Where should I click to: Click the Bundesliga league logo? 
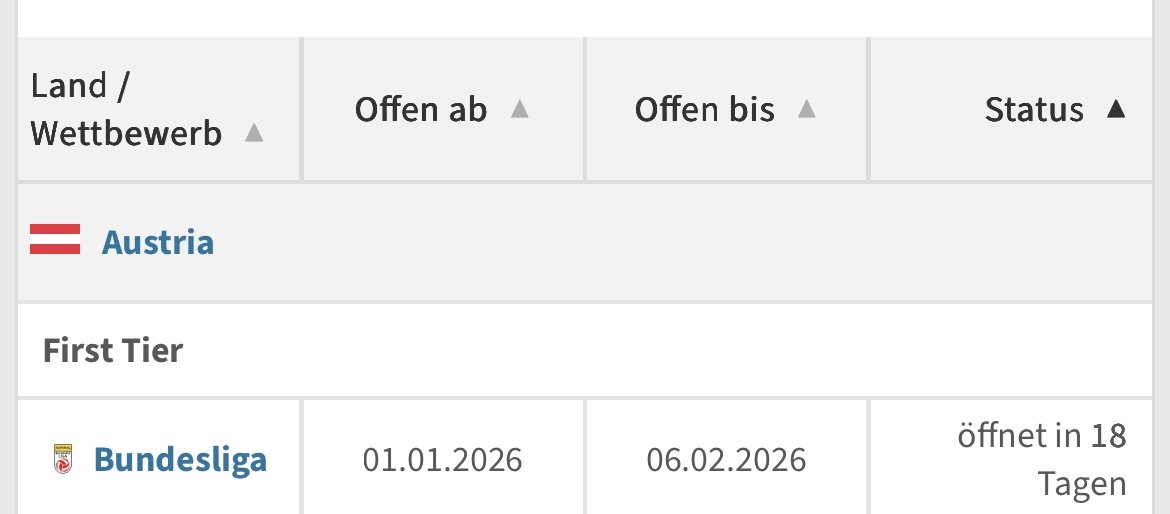tap(62, 459)
